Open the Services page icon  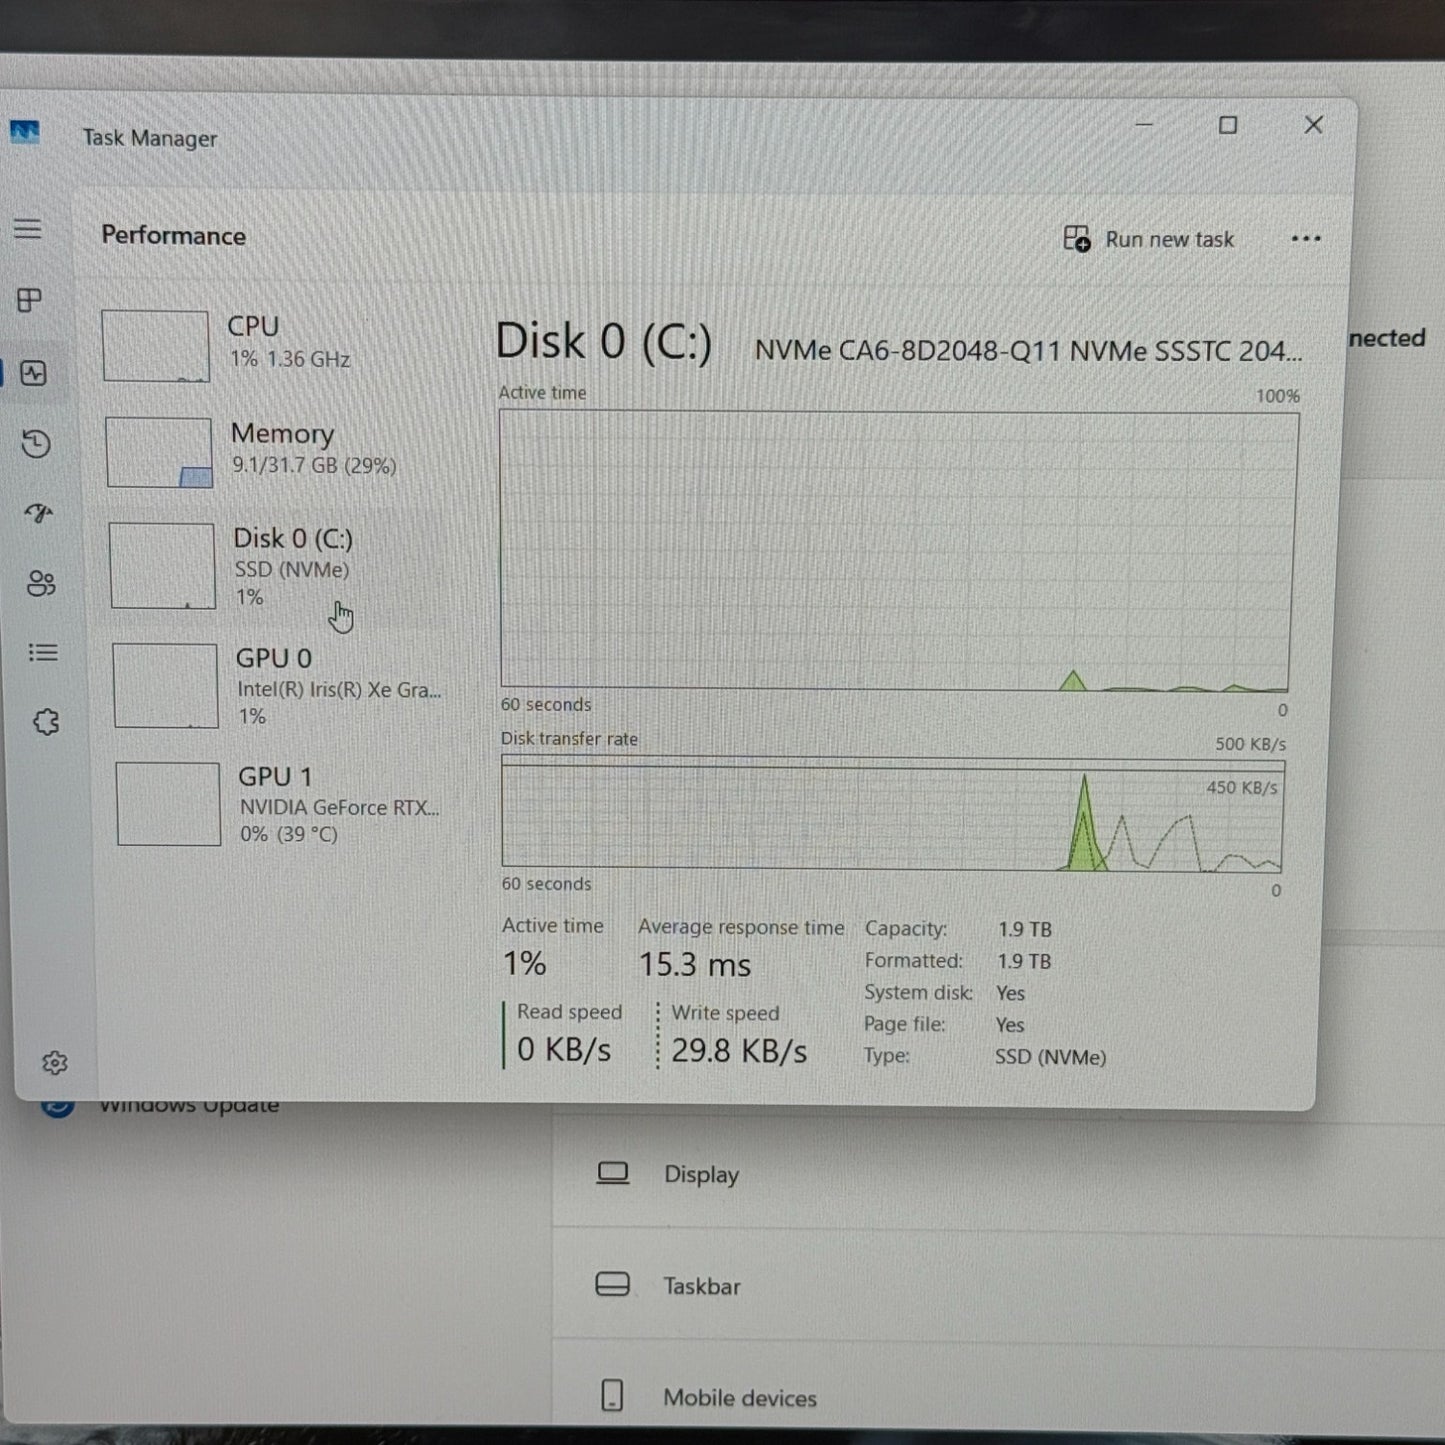pyautogui.click(x=46, y=722)
